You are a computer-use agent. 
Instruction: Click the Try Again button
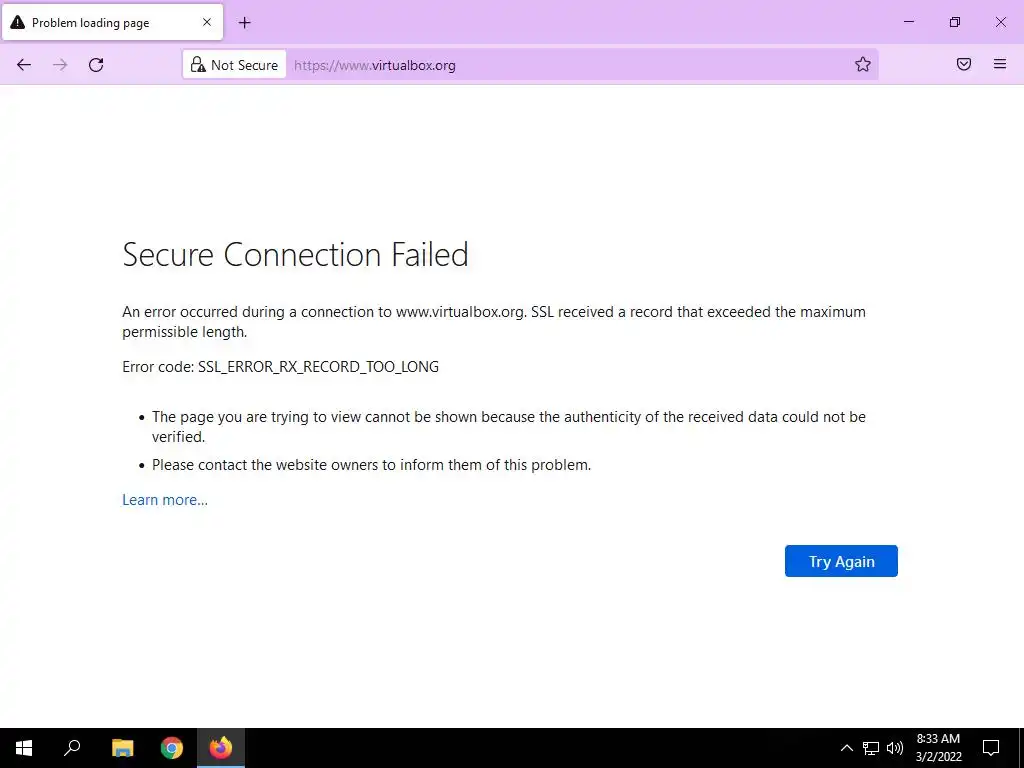pyautogui.click(x=841, y=561)
